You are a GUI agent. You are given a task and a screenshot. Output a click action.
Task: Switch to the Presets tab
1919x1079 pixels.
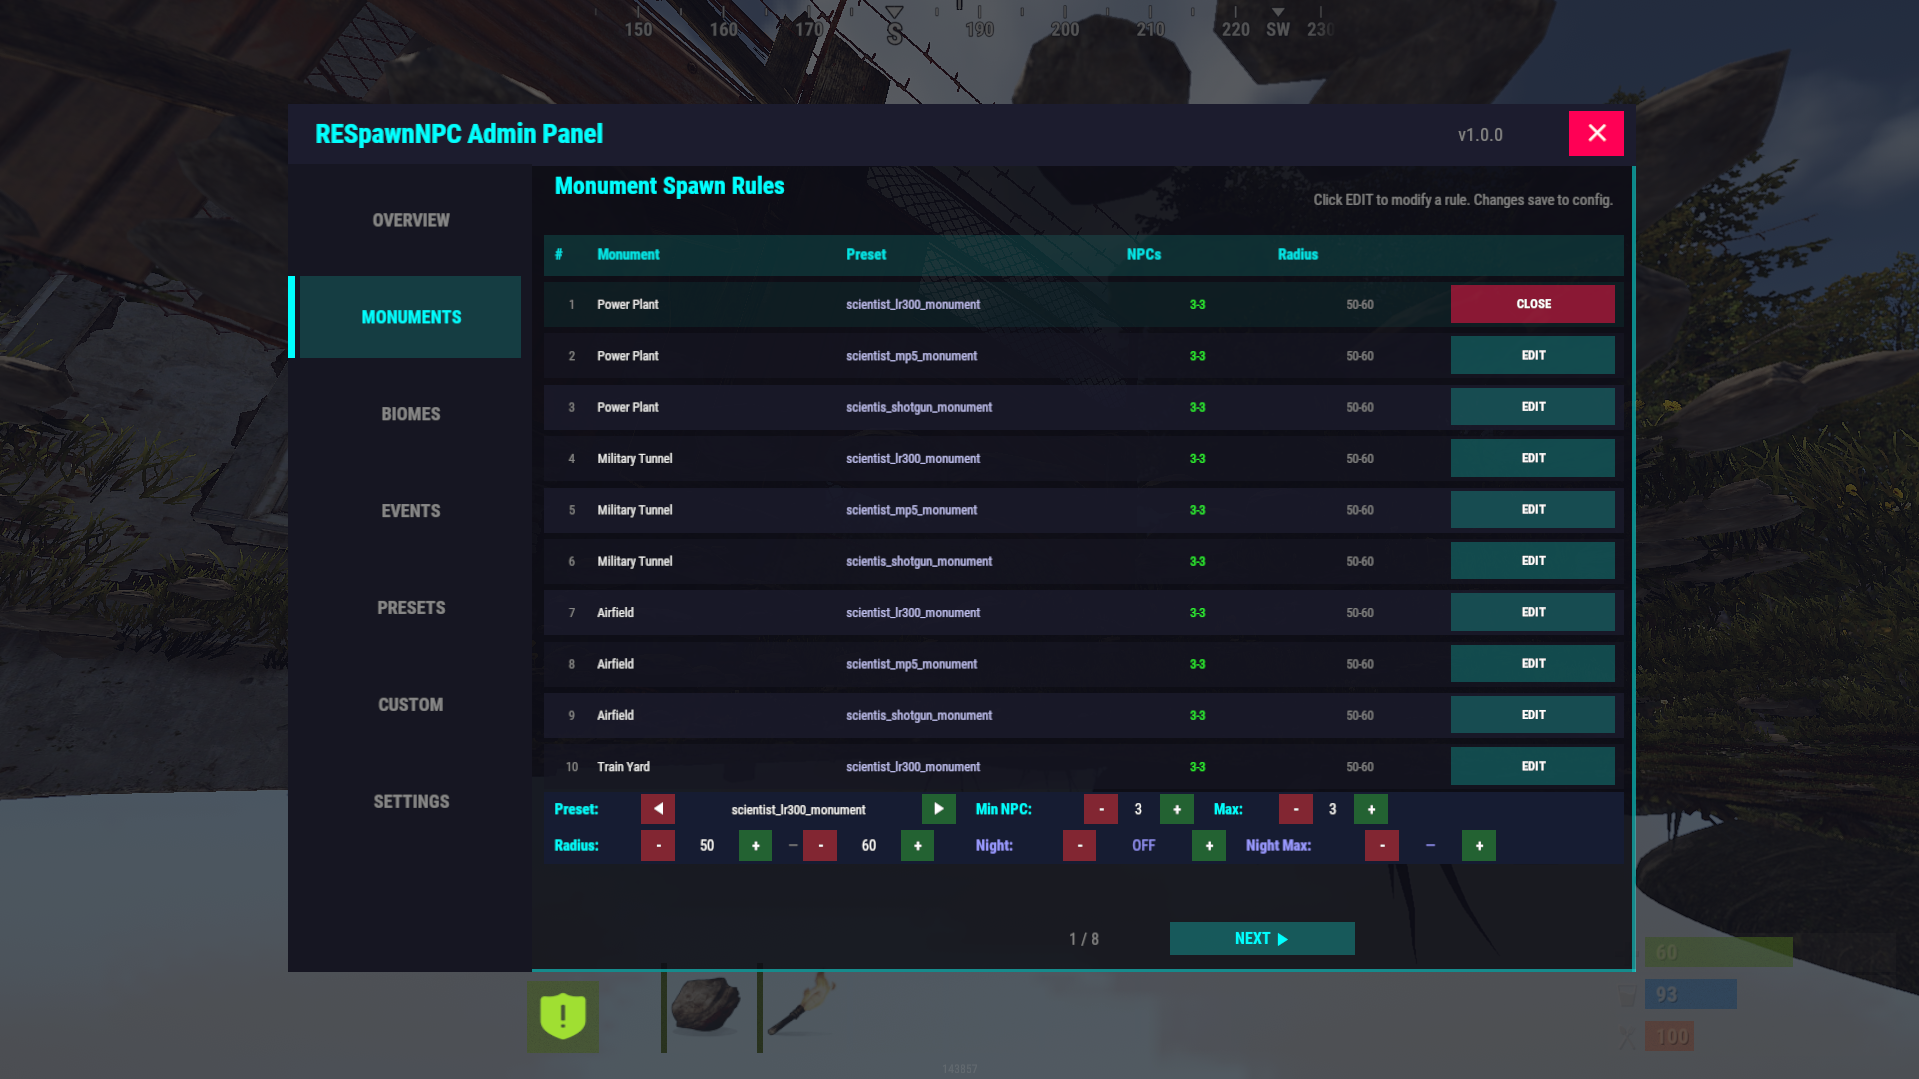click(x=410, y=608)
